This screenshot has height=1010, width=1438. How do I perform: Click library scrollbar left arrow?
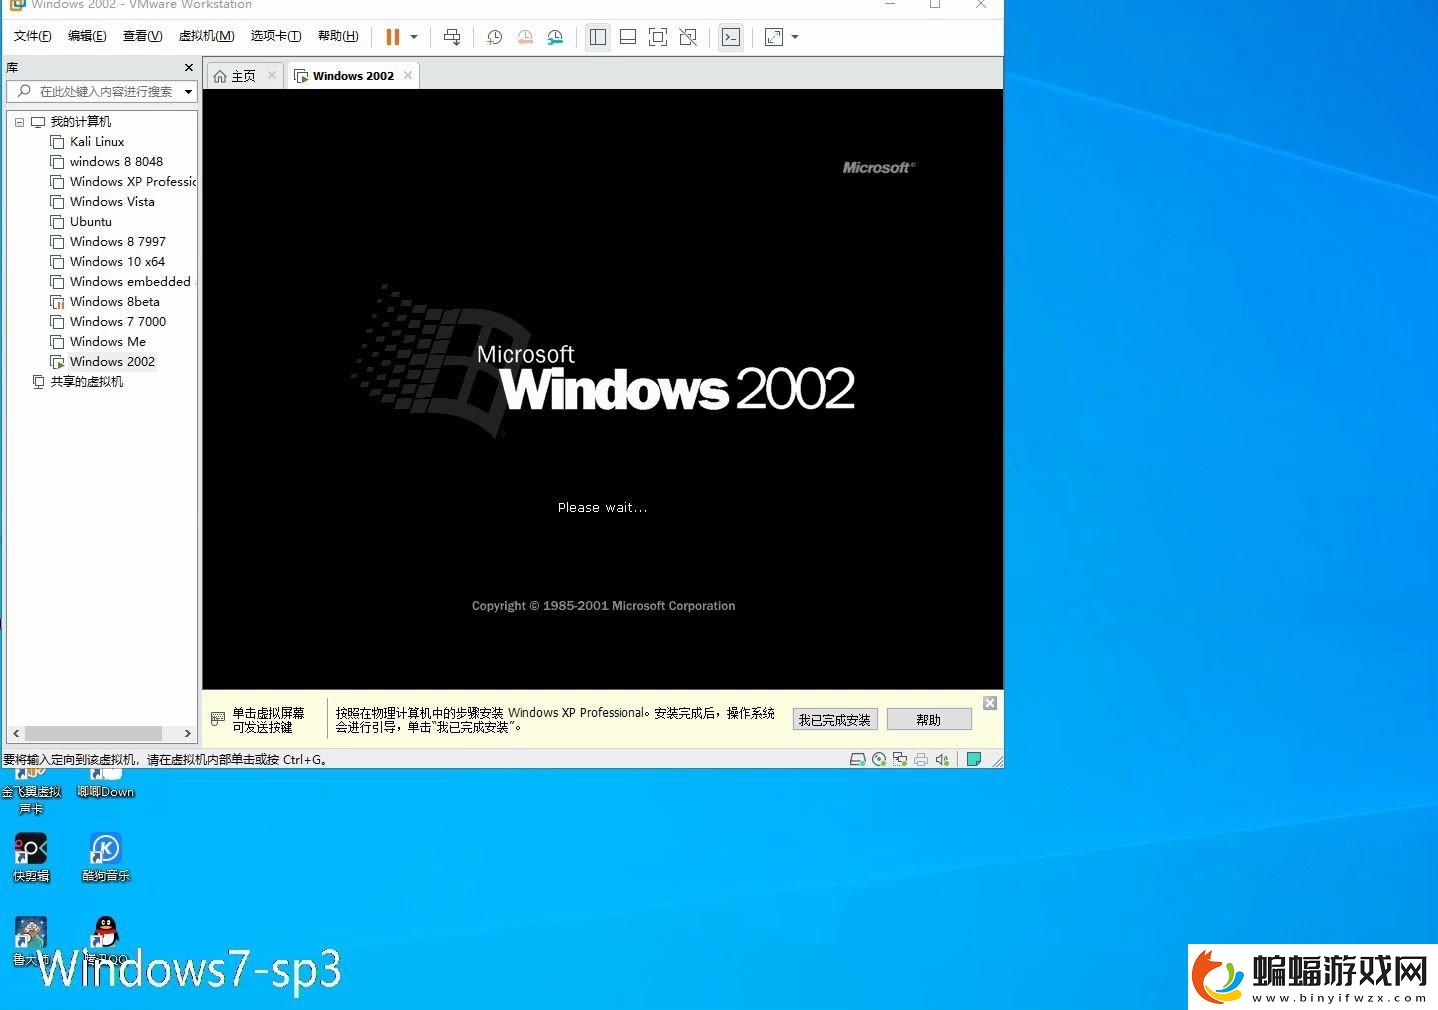coord(16,733)
